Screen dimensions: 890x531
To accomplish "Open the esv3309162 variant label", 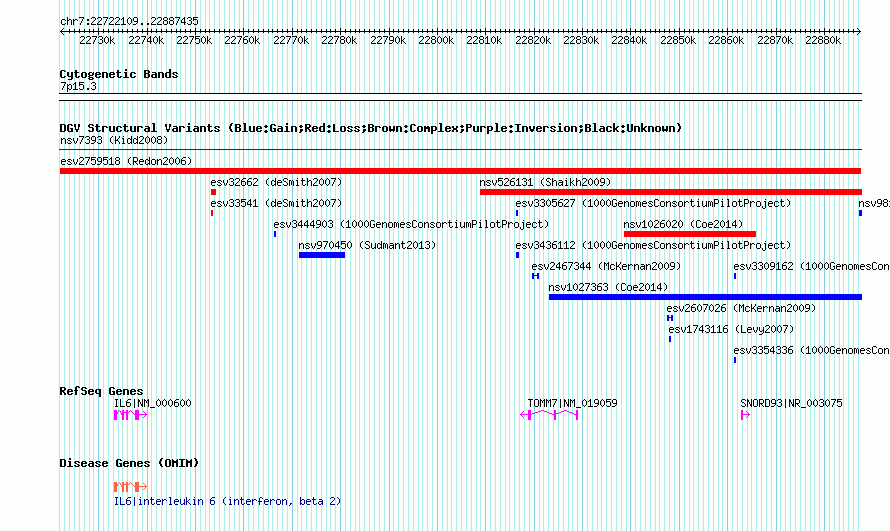I will tap(812, 266).
